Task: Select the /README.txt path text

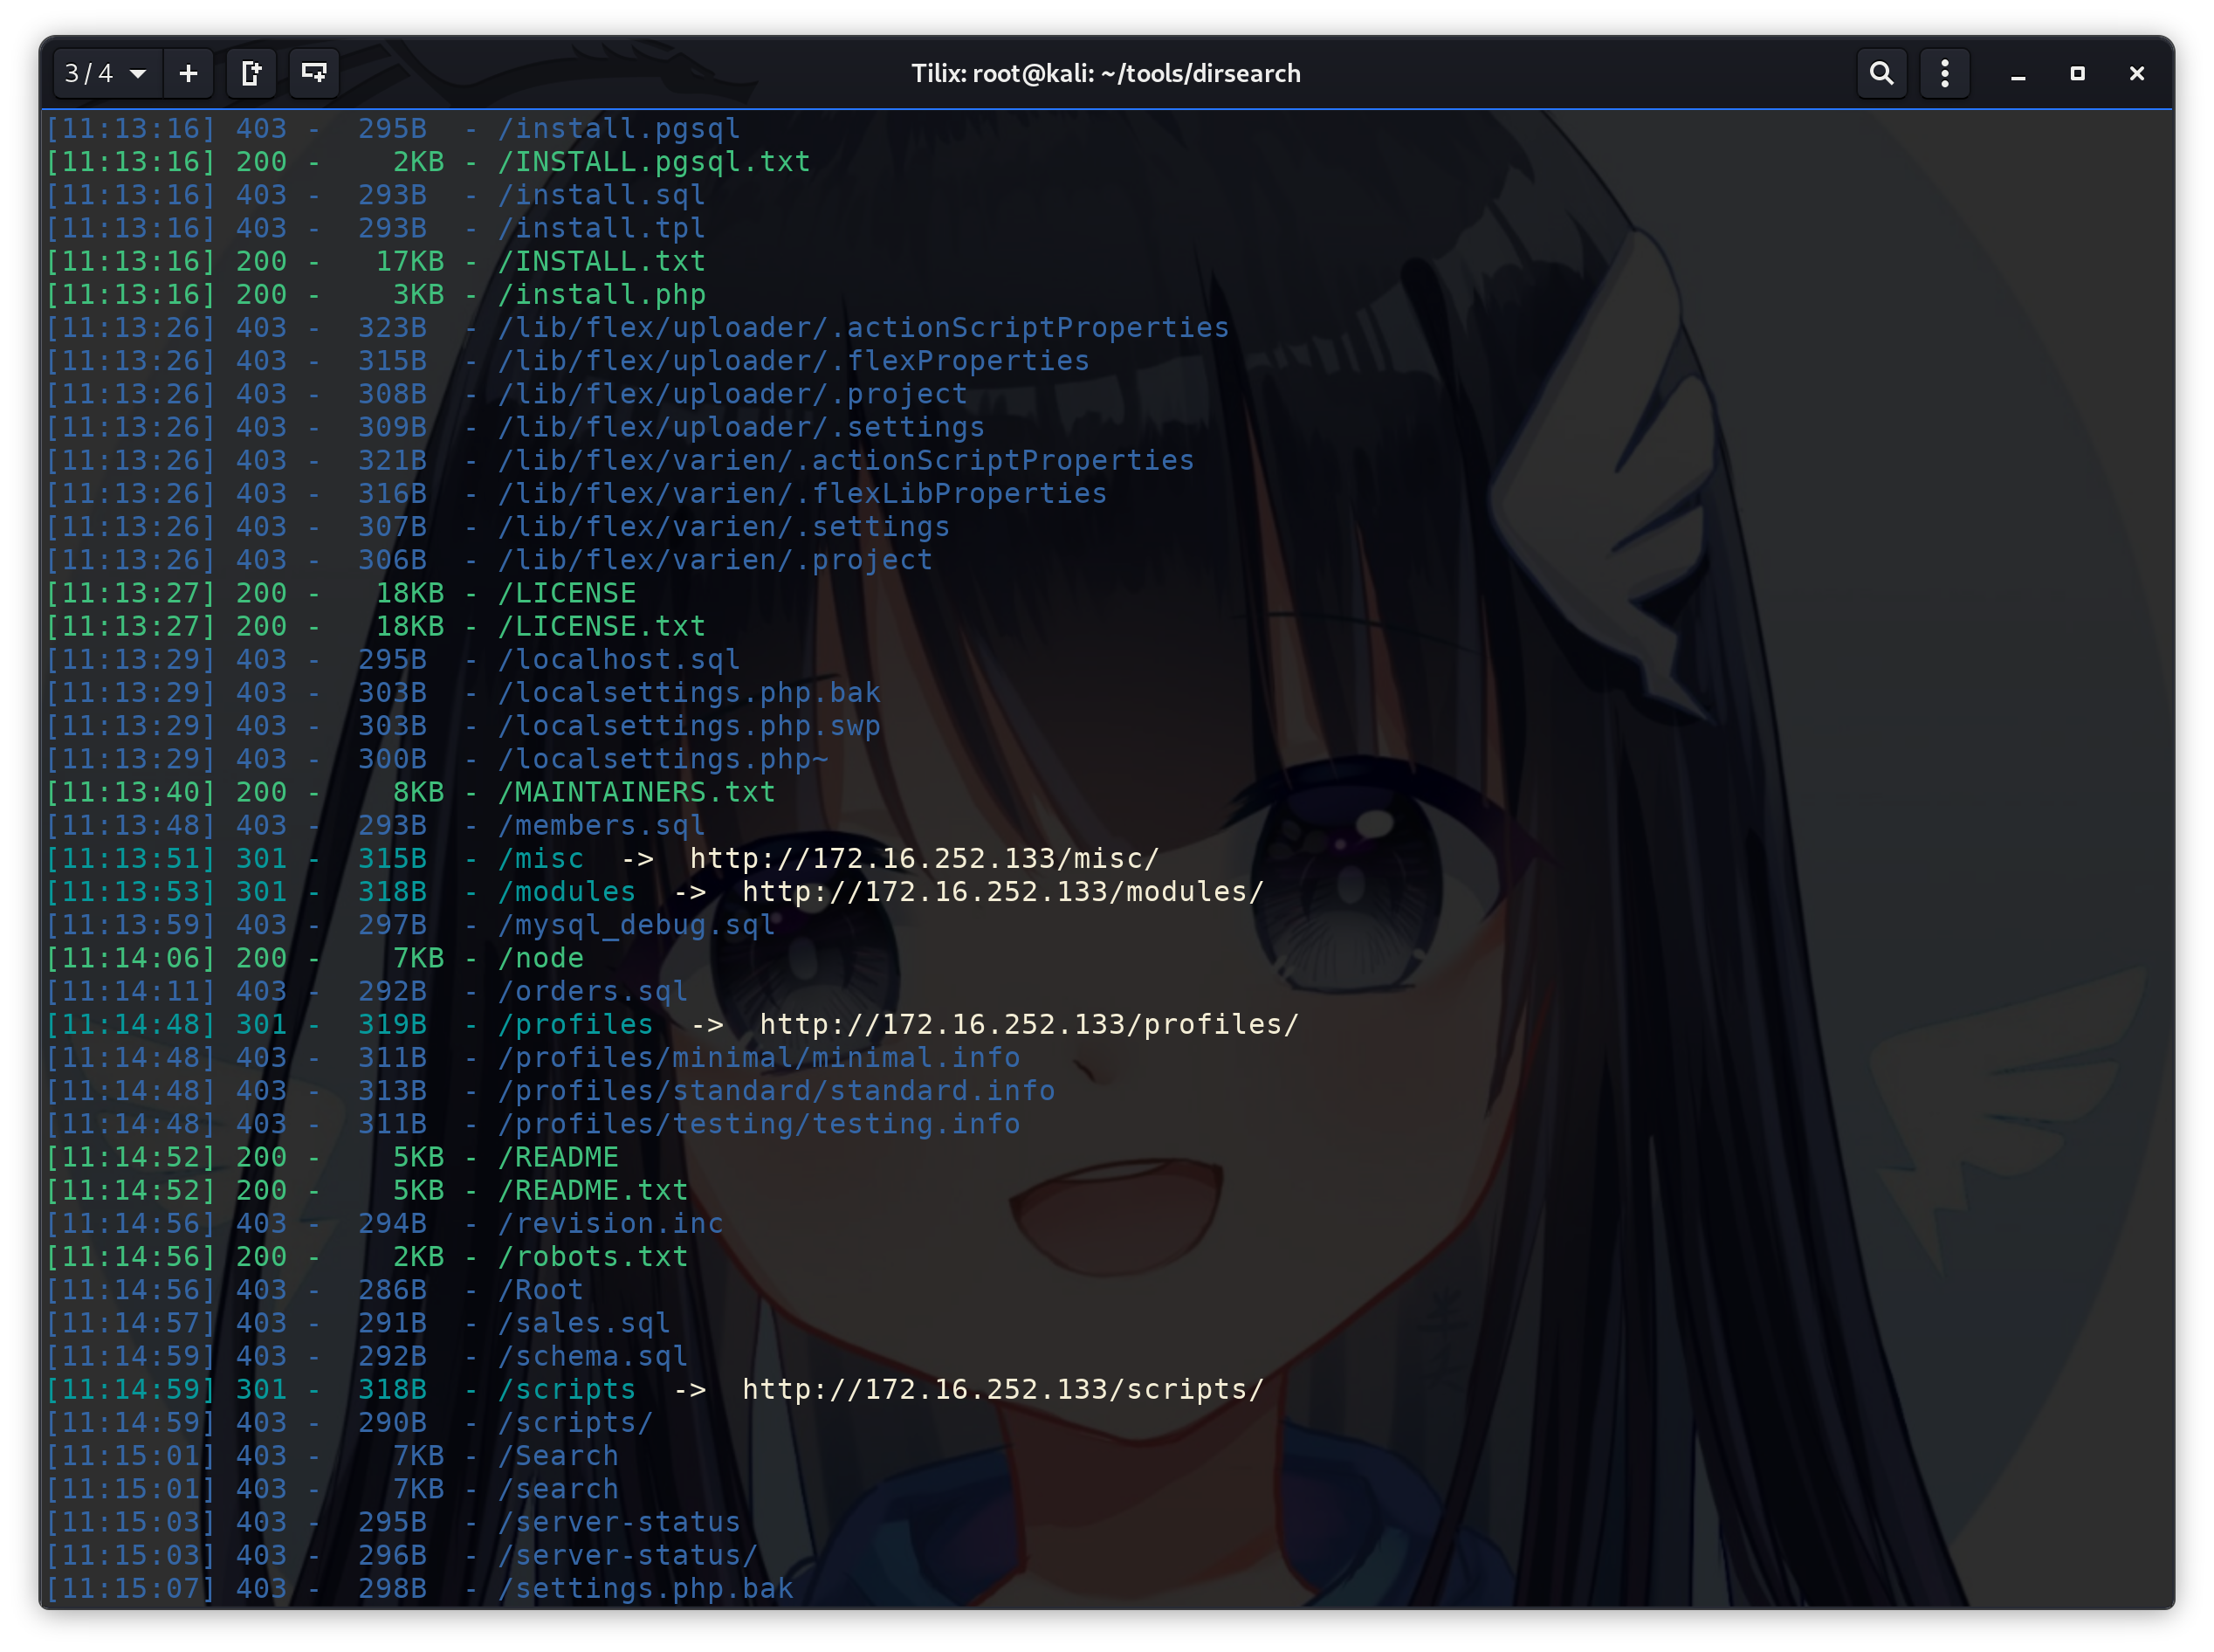Action: (x=592, y=1190)
